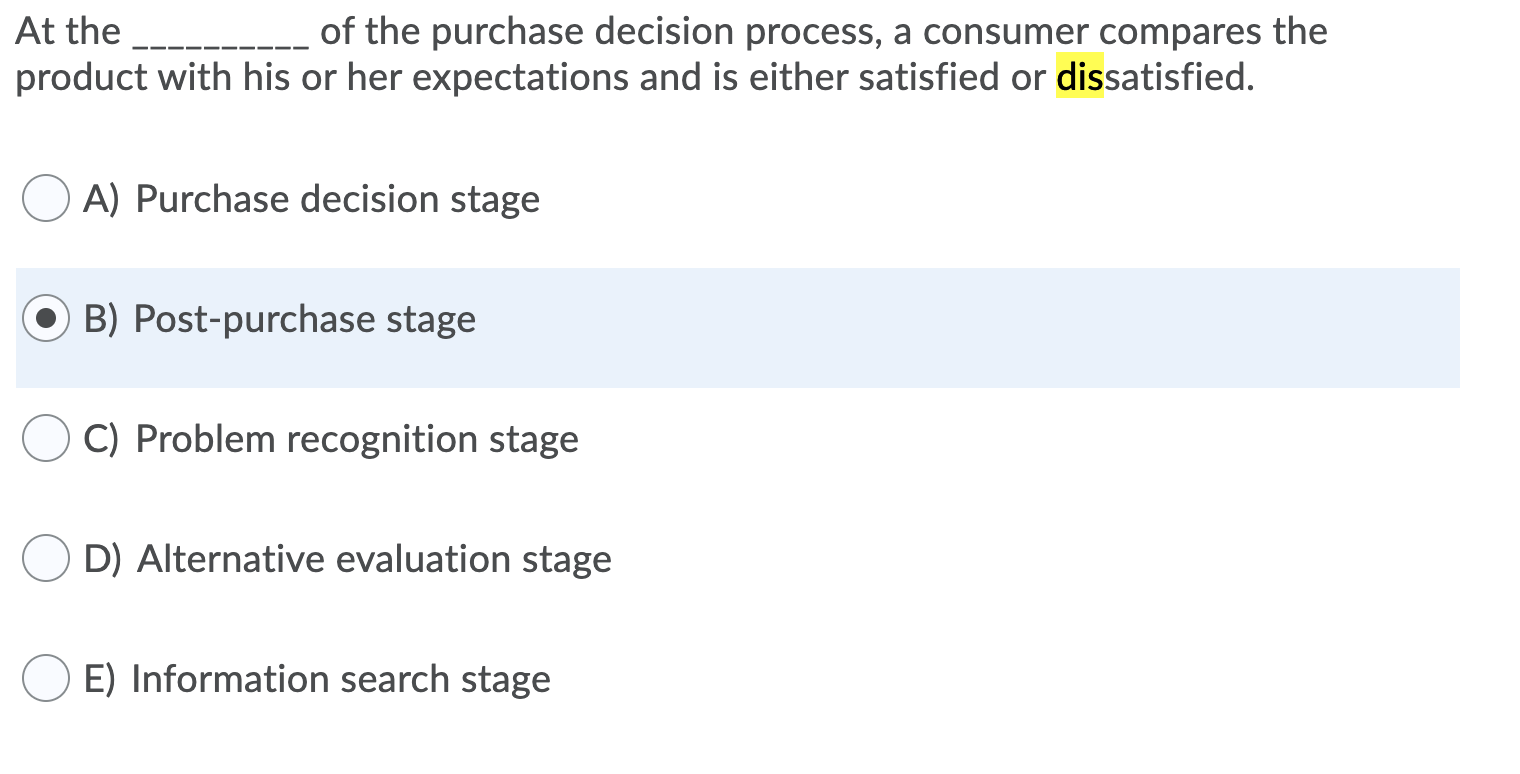The width and height of the screenshot is (1520, 774).
Task: Select the radio button for option E
Action: (x=44, y=678)
